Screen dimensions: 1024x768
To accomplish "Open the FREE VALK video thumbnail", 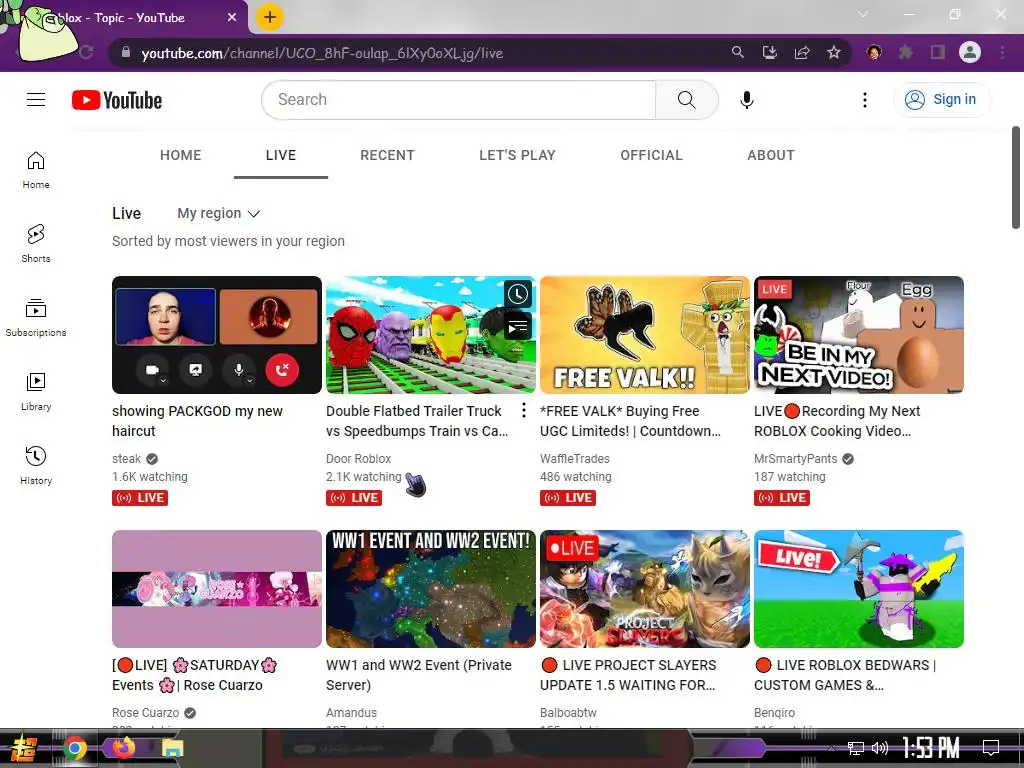I will [x=645, y=335].
